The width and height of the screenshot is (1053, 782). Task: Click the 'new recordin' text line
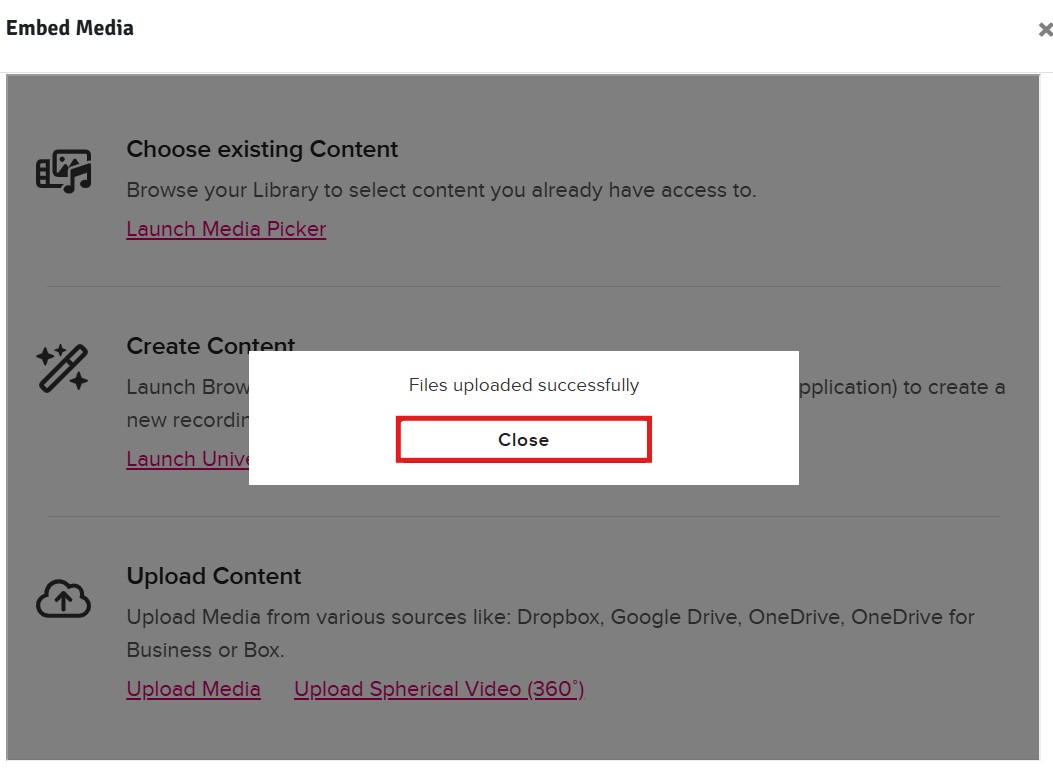pos(187,420)
